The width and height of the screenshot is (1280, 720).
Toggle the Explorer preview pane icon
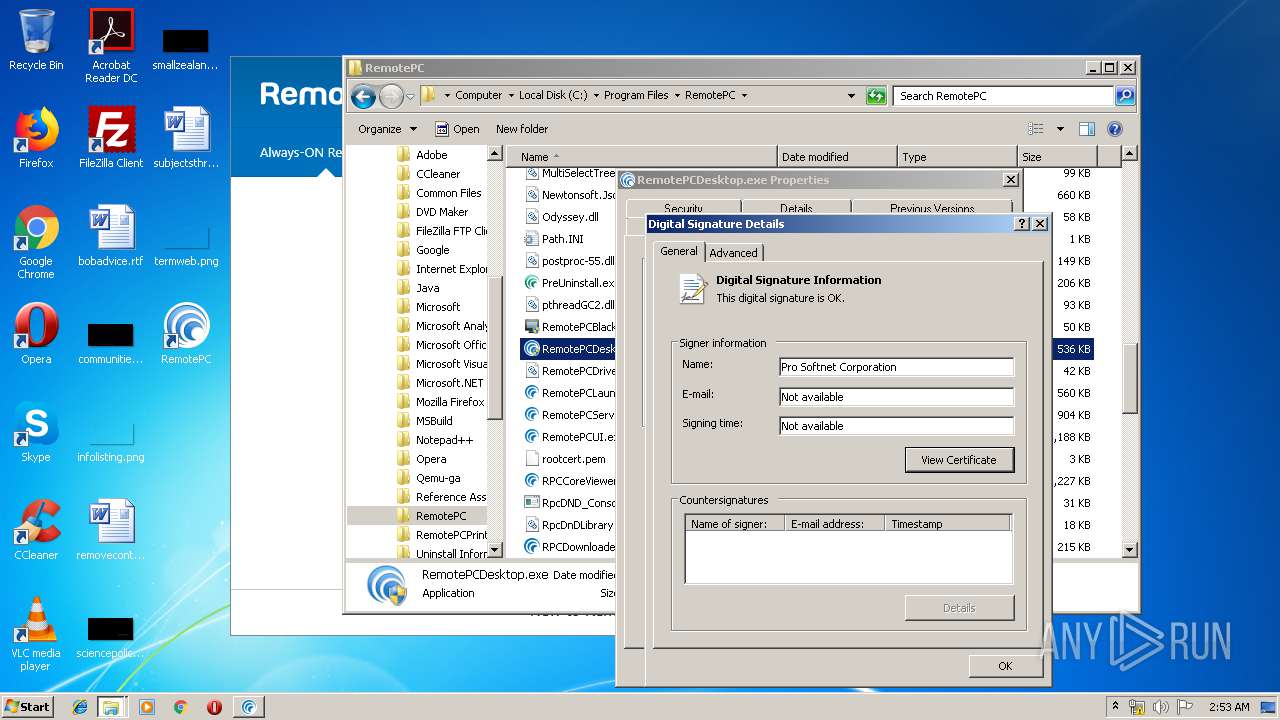pyautogui.click(x=1087, y=129)
